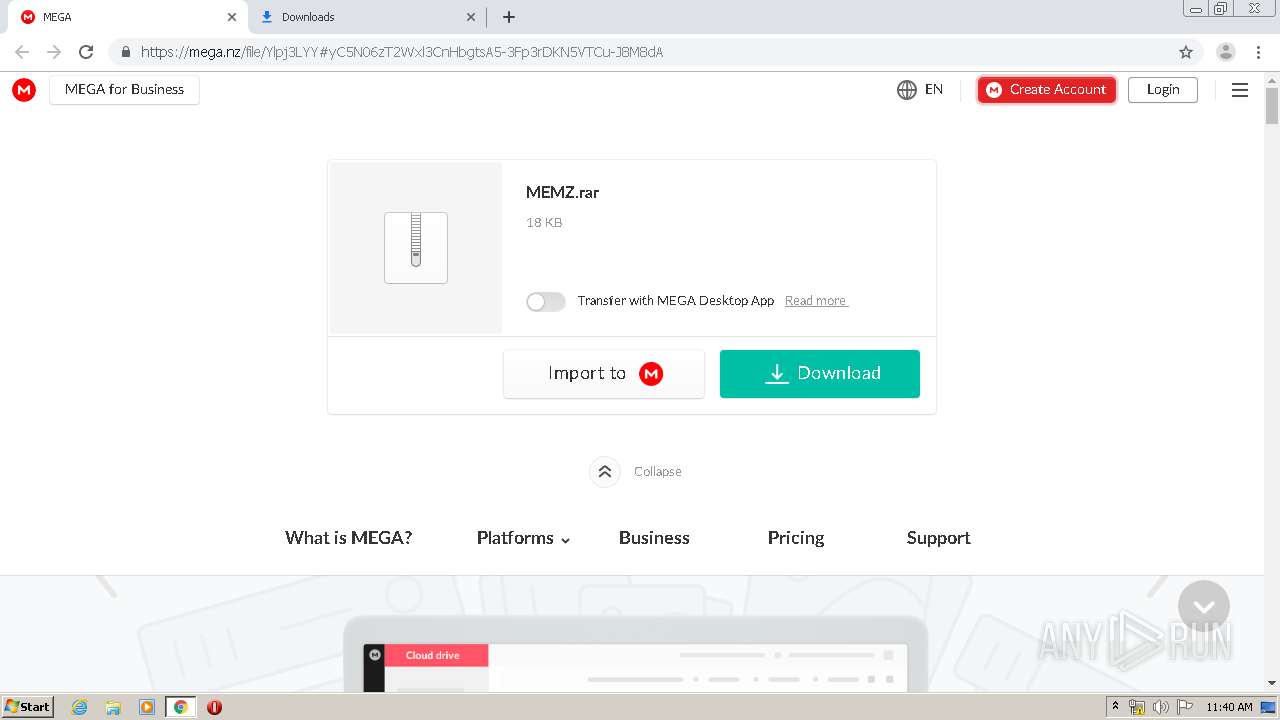Click the scrollbar down arrow
The image size is (1280, 720).
pos(1272,684)
